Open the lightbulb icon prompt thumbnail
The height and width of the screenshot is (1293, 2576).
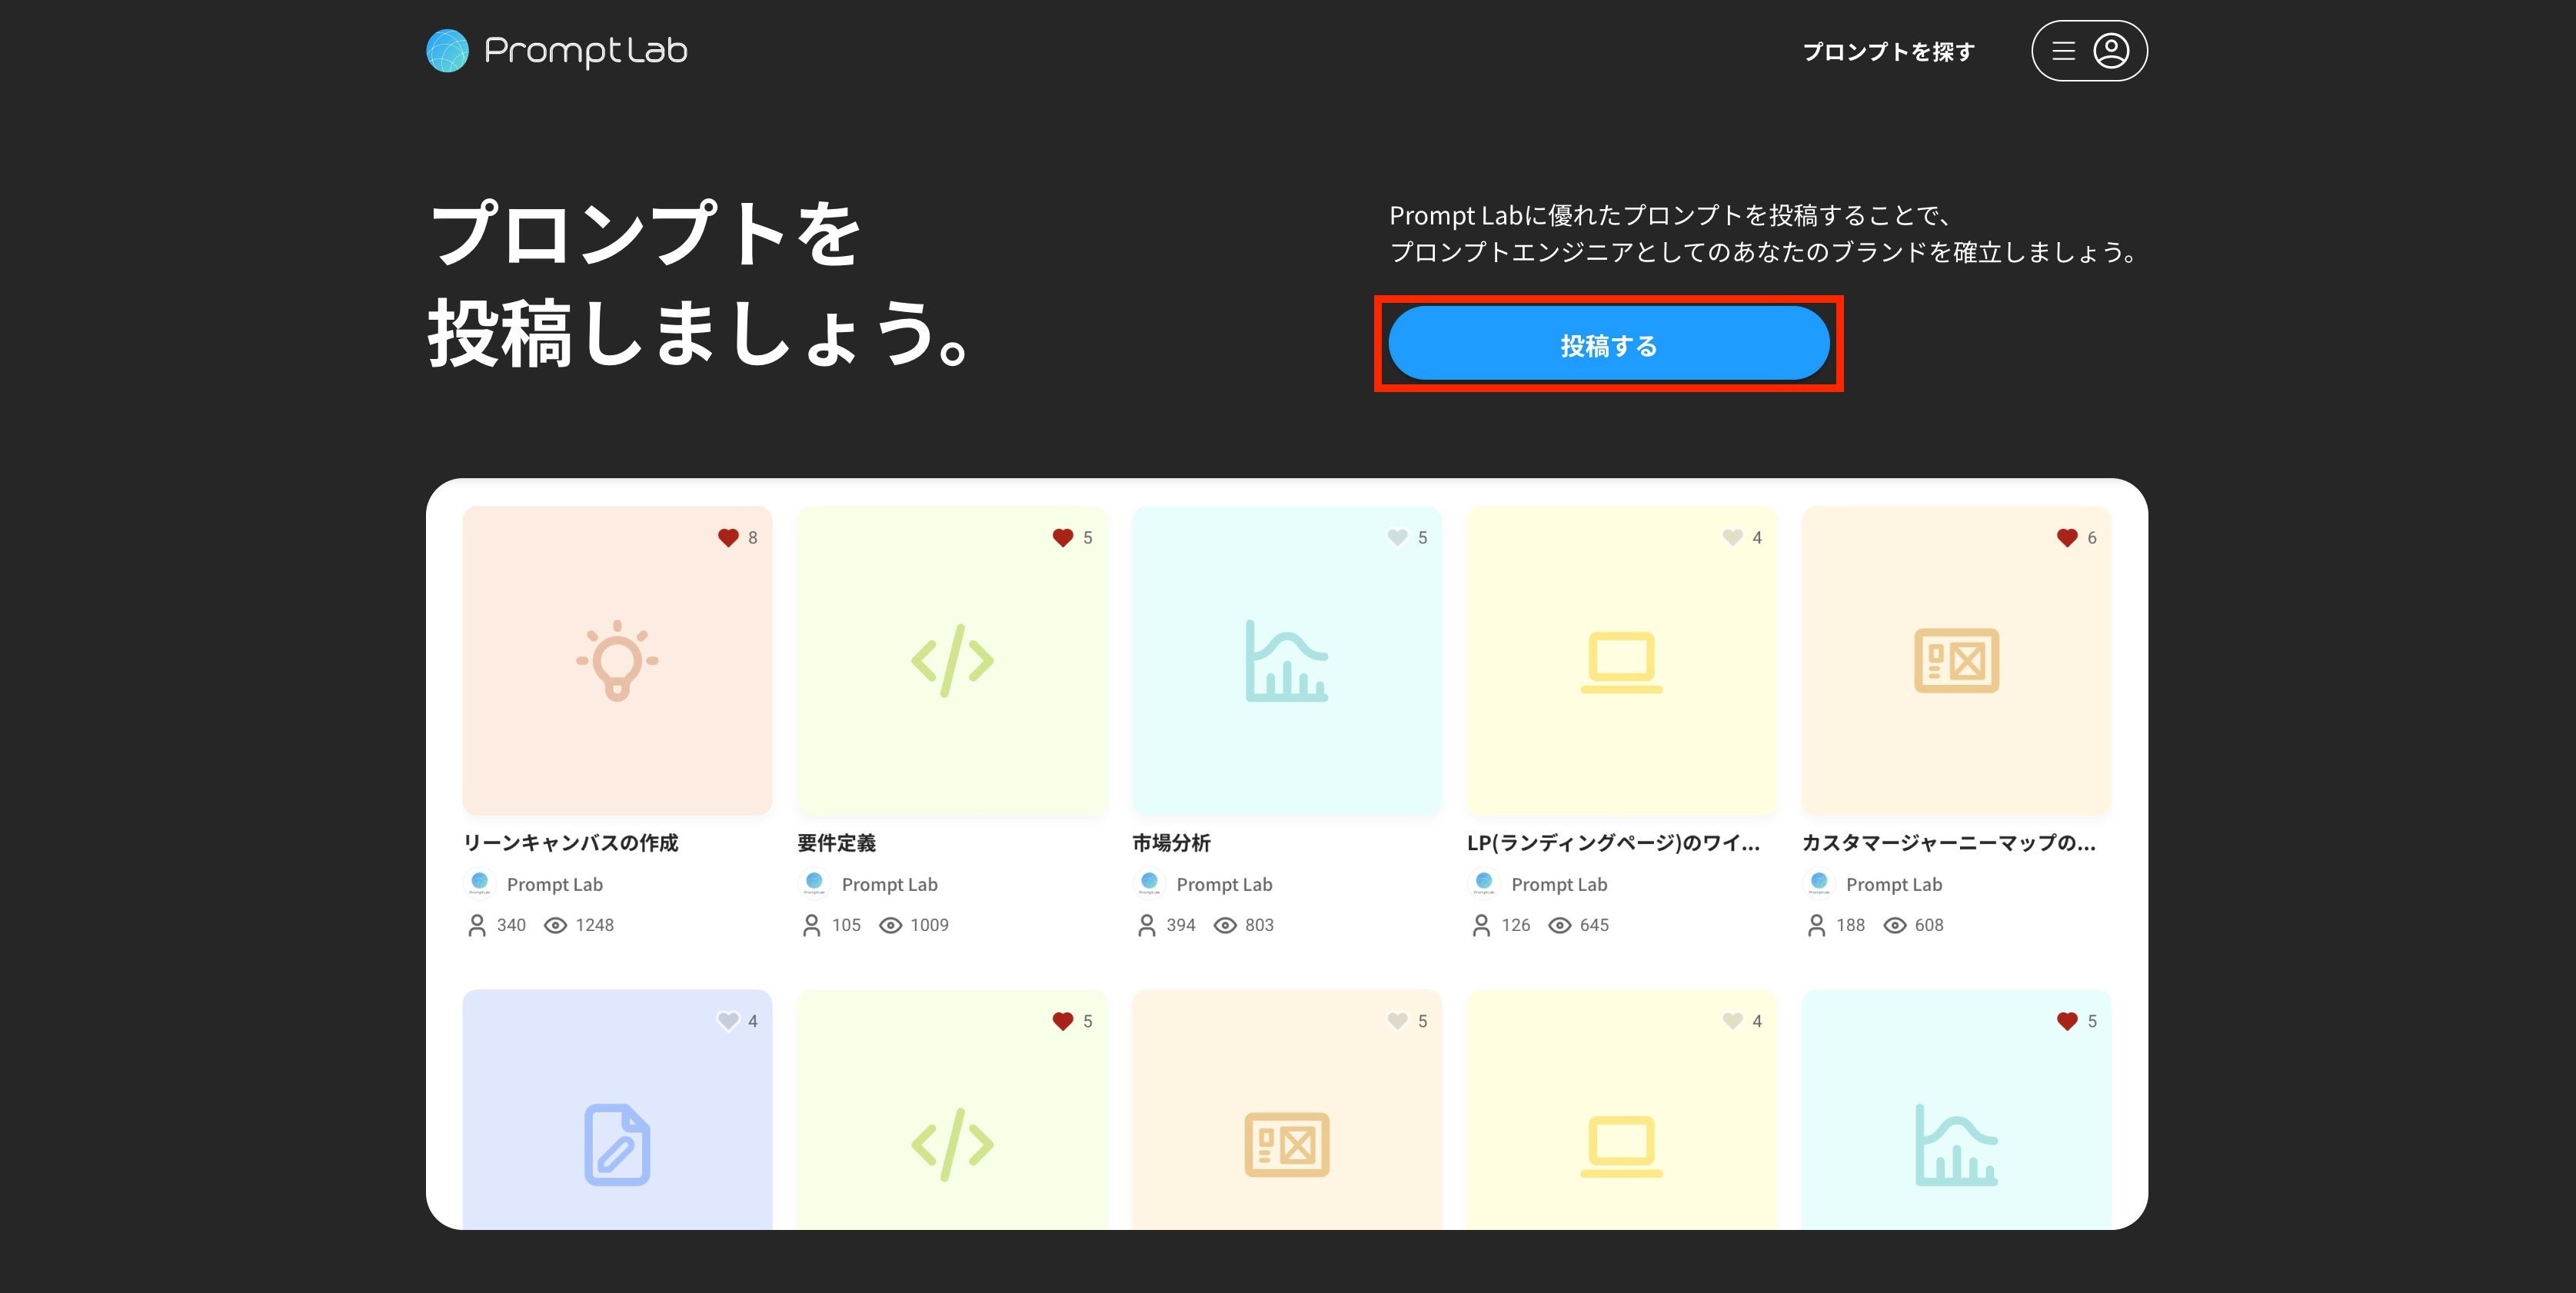(617, 661)
